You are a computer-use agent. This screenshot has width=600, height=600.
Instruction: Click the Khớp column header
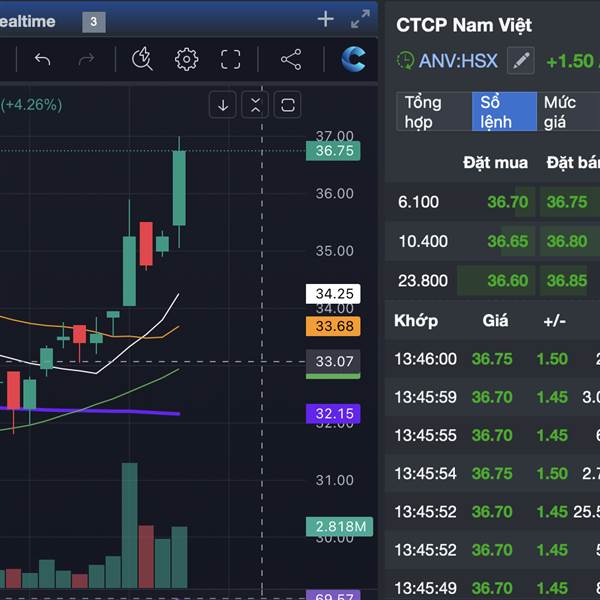pos(416,321)
